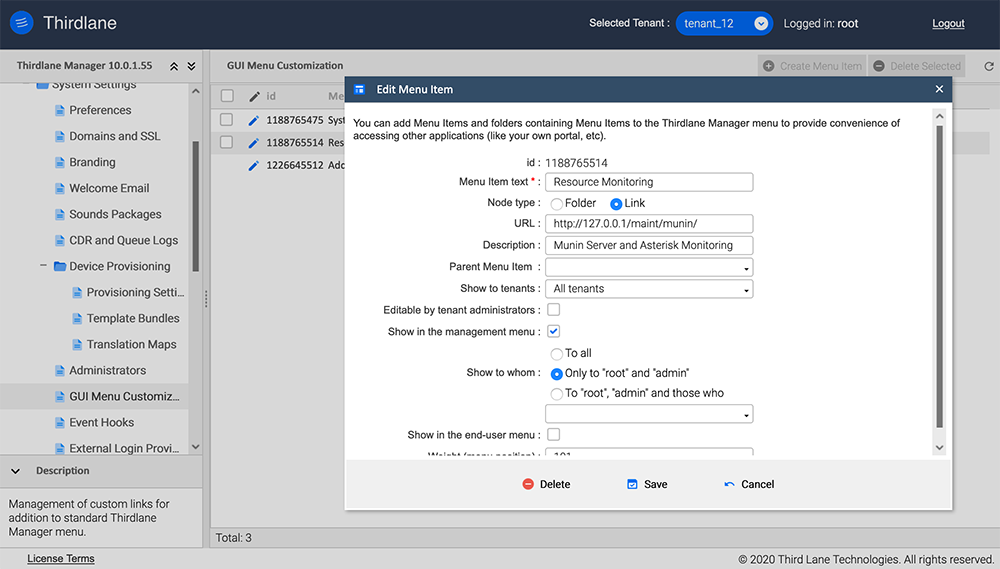
Task: Click the dialog's vertical scrollbar thumb
Action: pos(939,276)
